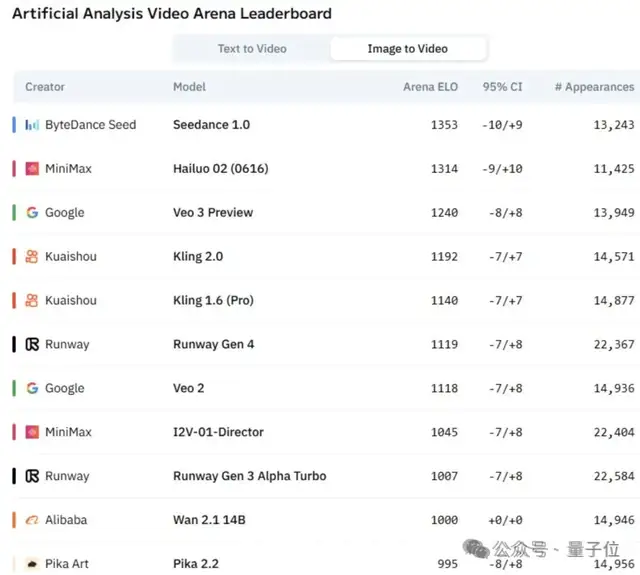640x575 pixels.
Task: Click the Pika Art logo icon
Action: (32, 564)
